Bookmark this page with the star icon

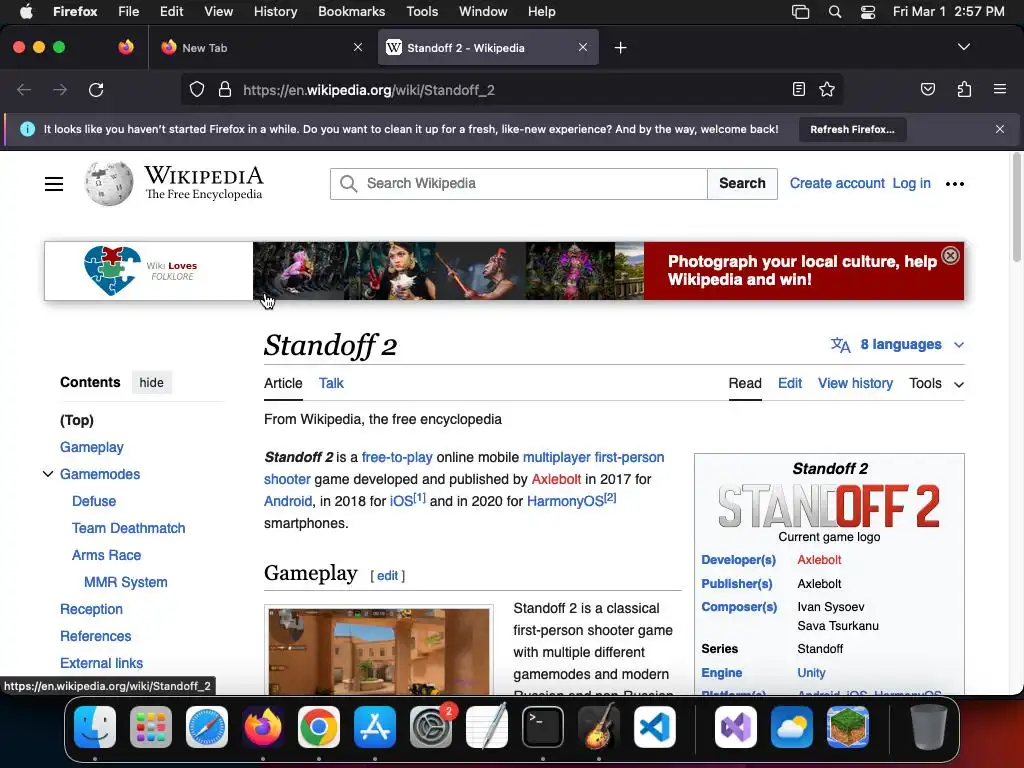827,89
